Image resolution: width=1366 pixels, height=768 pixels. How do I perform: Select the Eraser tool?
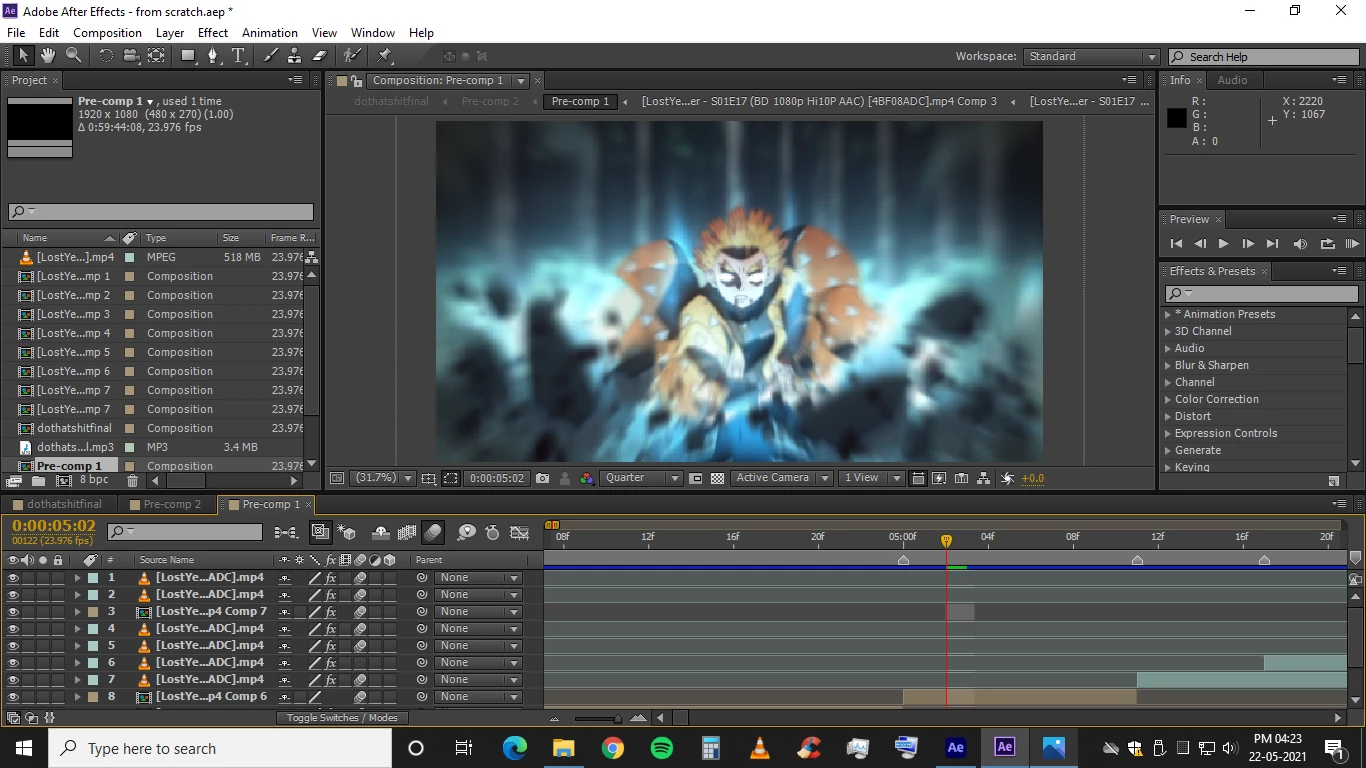click(x=320, y=56)
